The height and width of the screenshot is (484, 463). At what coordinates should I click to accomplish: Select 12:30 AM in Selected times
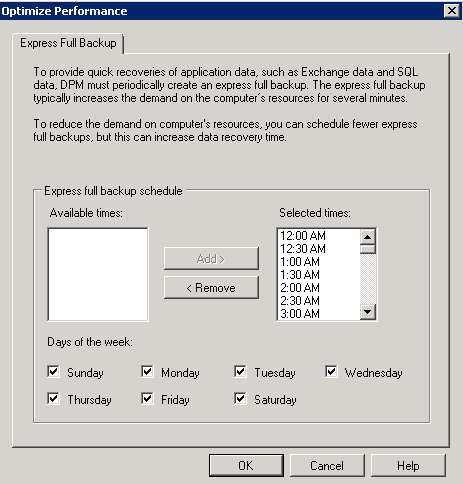click(319, 249)
